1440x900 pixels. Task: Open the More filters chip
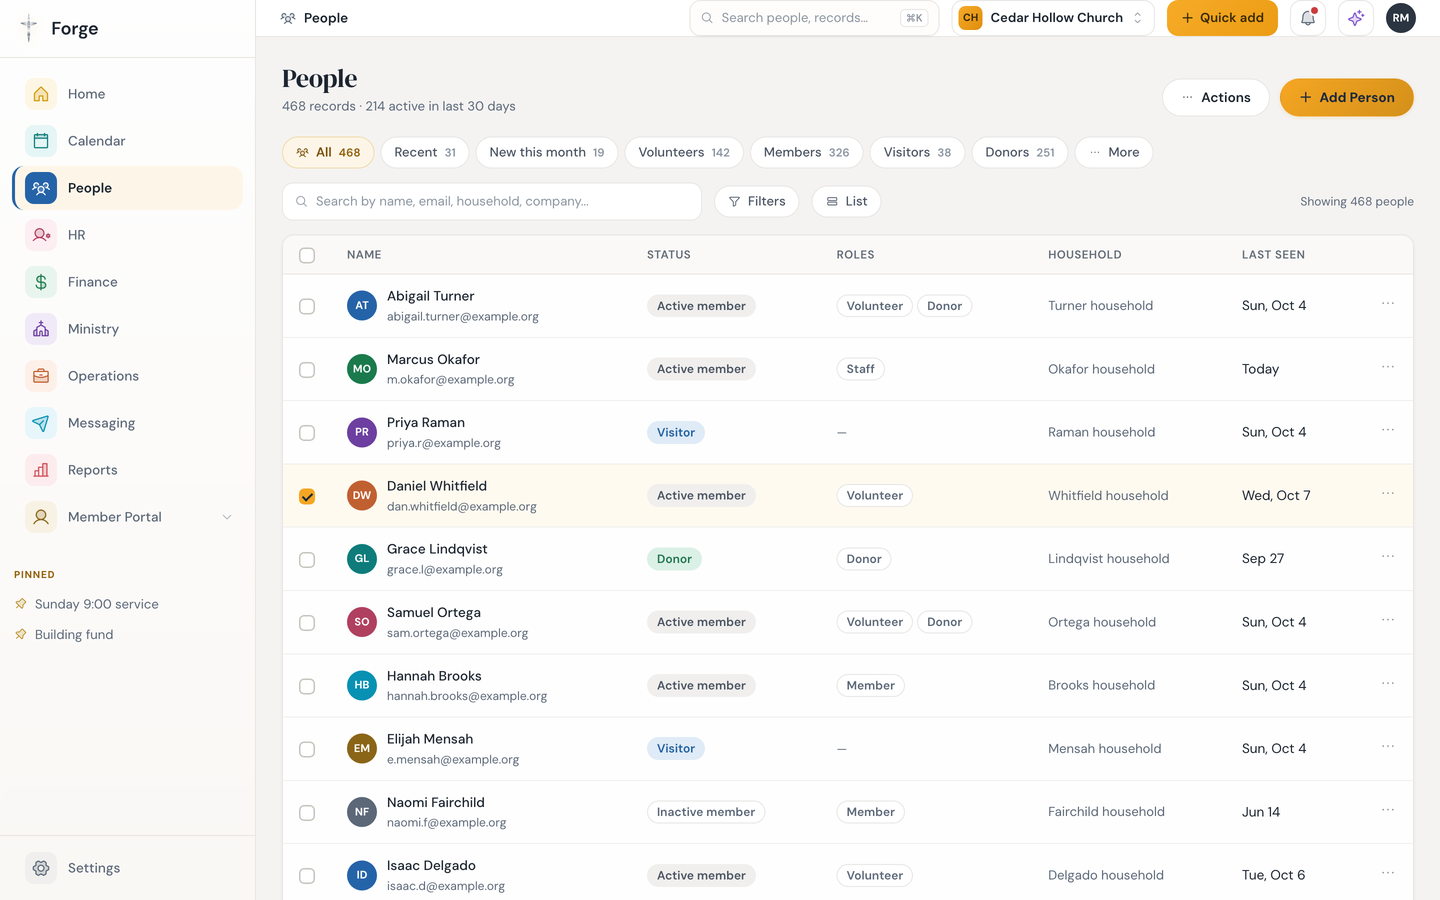tap(1114, 152)
